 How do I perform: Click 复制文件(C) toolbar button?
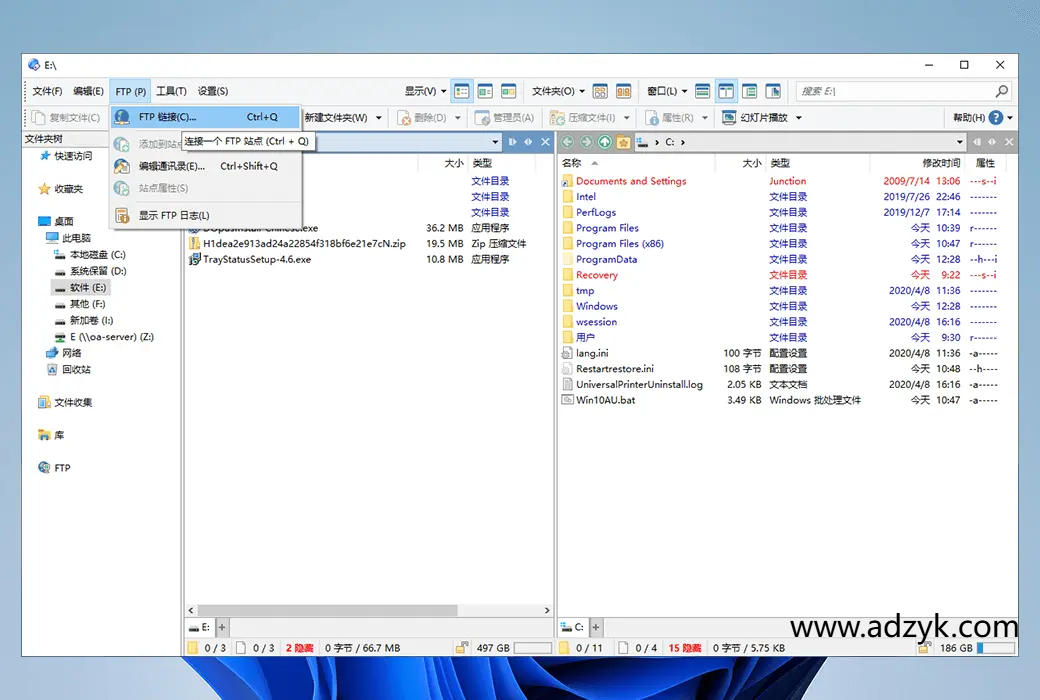point(66,117)
